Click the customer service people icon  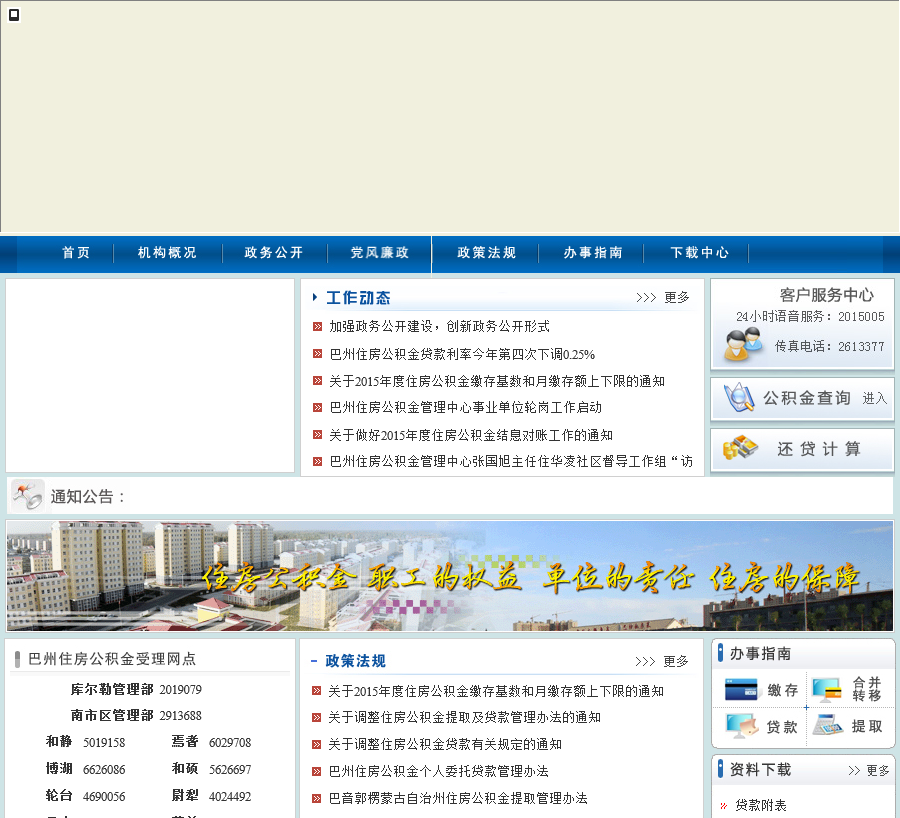pos(743,344)
